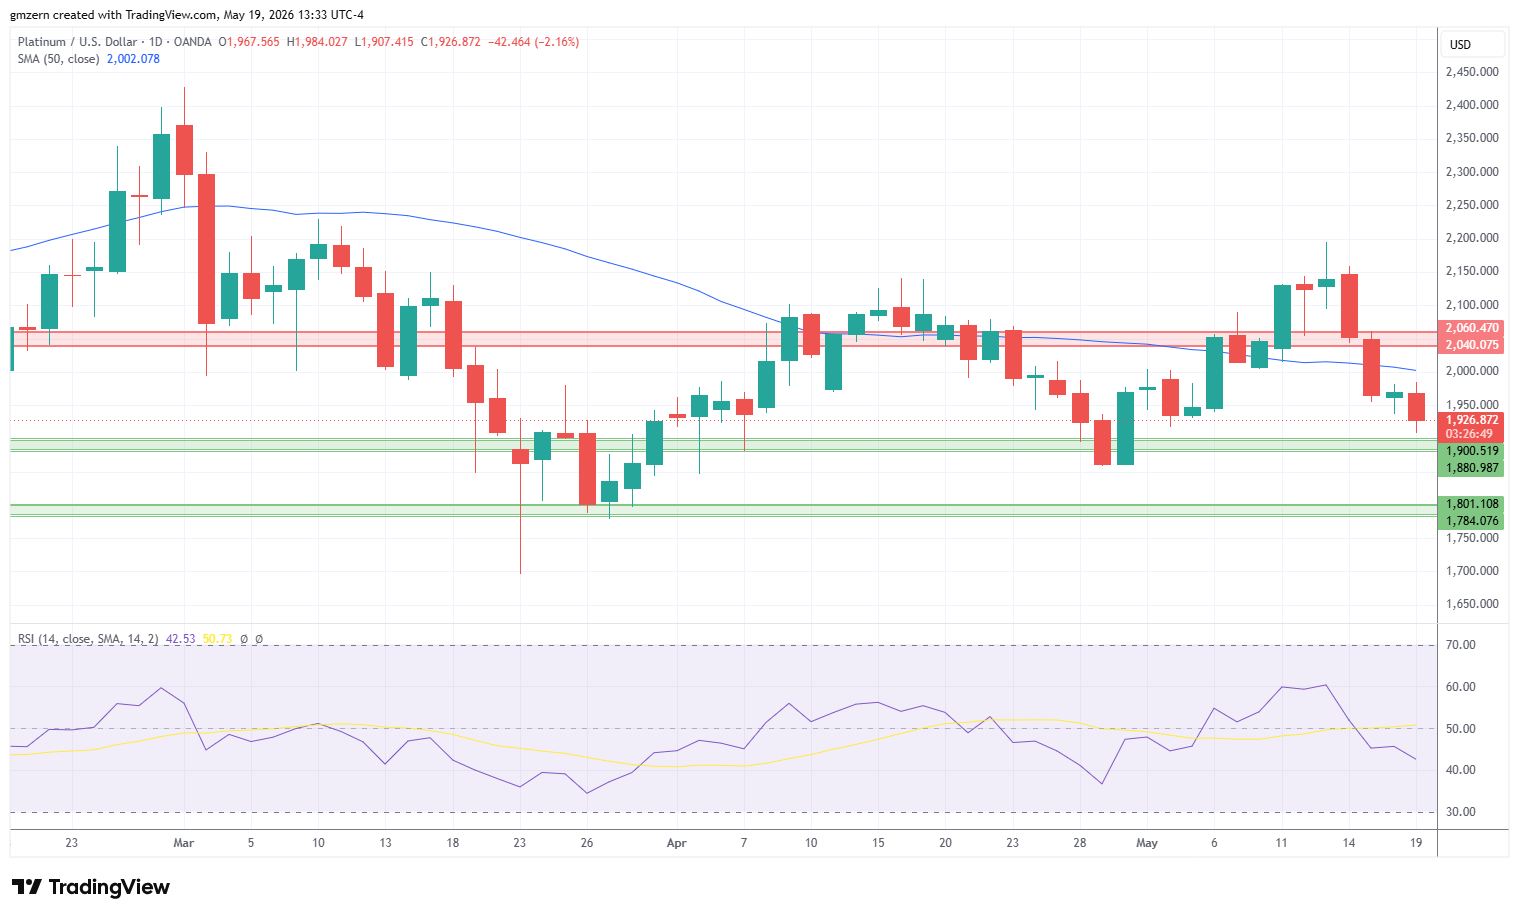Click the Mar label on the date axis
Image resolution: width=1519 pixels, height=917 pixels.
pos(183,843)
